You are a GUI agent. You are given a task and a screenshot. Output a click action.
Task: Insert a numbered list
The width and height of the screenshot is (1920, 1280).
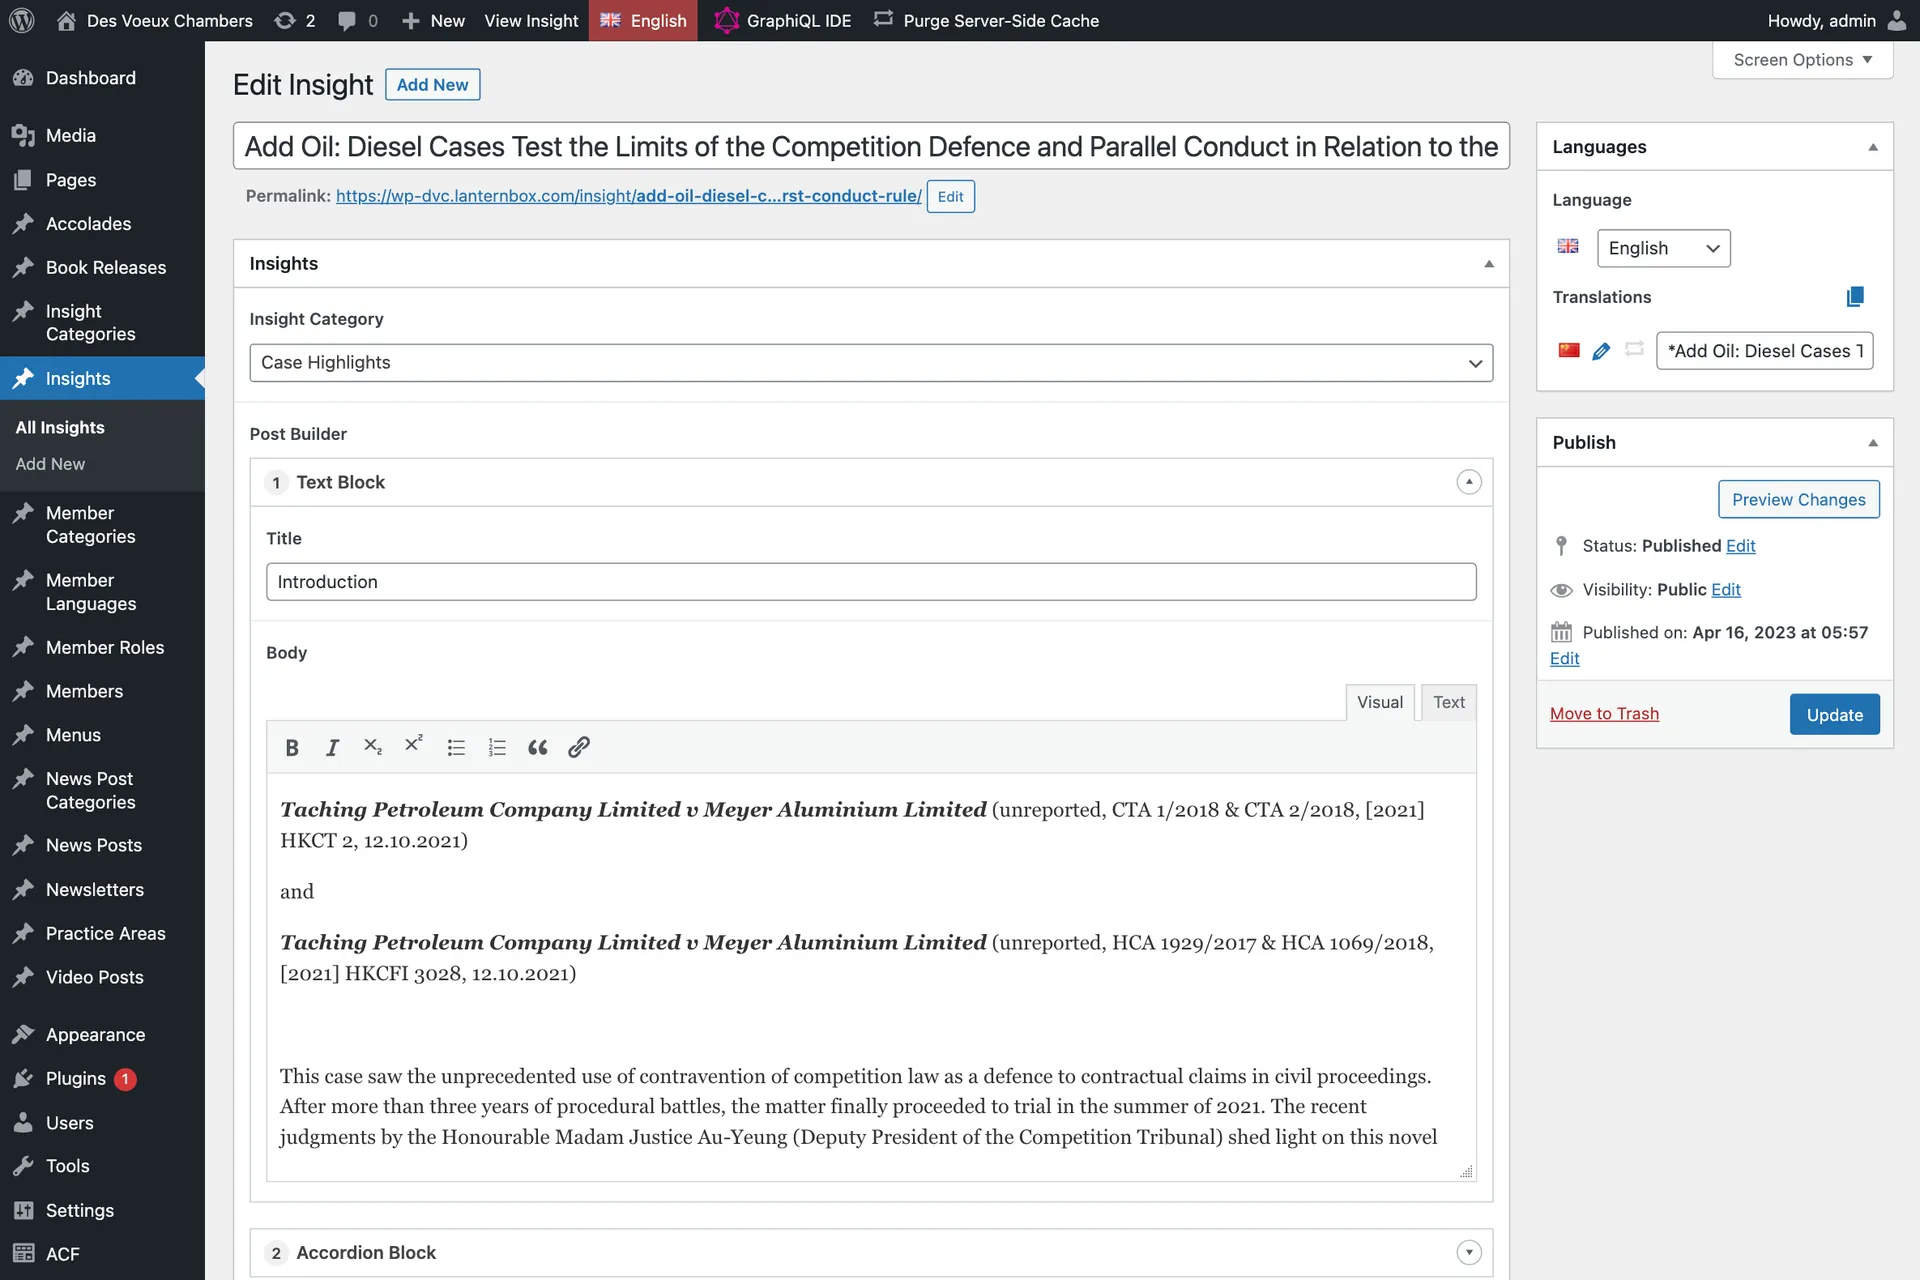(497, 747)
